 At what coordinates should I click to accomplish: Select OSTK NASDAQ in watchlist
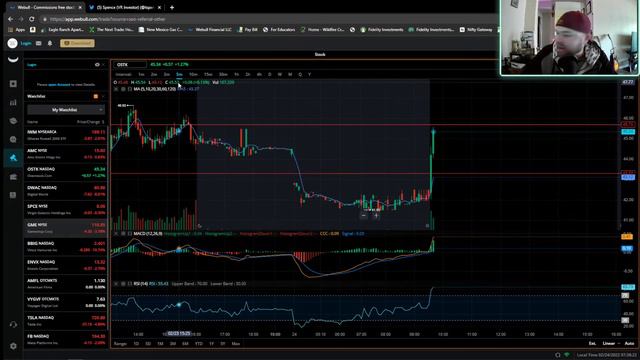(66, 172)
